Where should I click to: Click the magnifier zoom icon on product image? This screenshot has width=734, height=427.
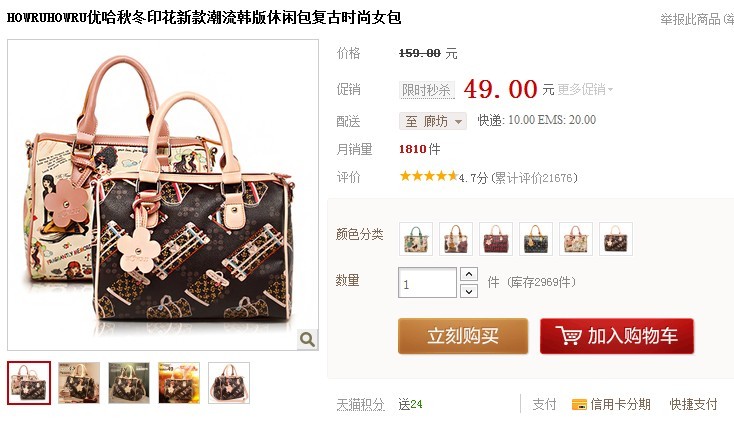(308, 339)
